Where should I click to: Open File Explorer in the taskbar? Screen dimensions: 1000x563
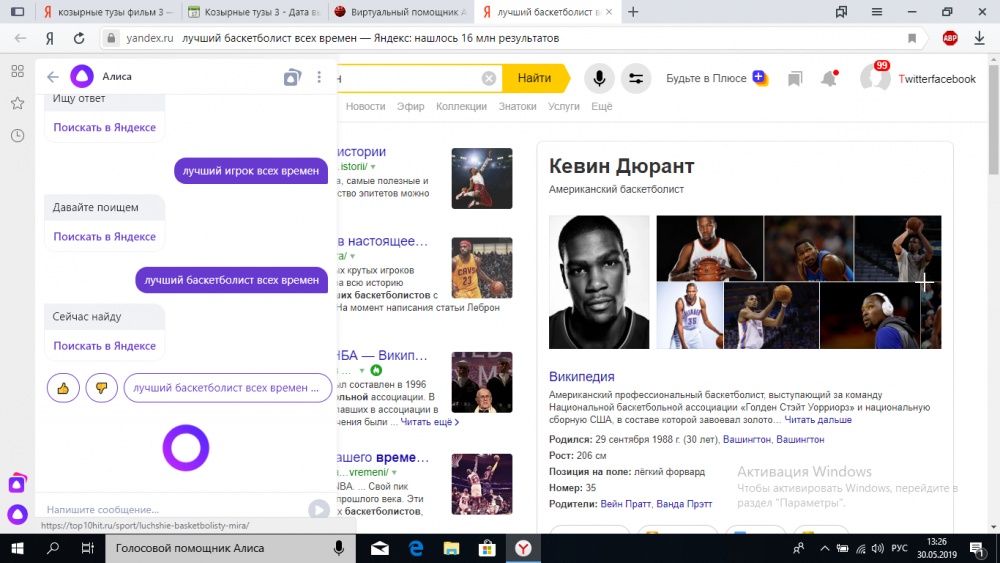click(x=452, y=548)
